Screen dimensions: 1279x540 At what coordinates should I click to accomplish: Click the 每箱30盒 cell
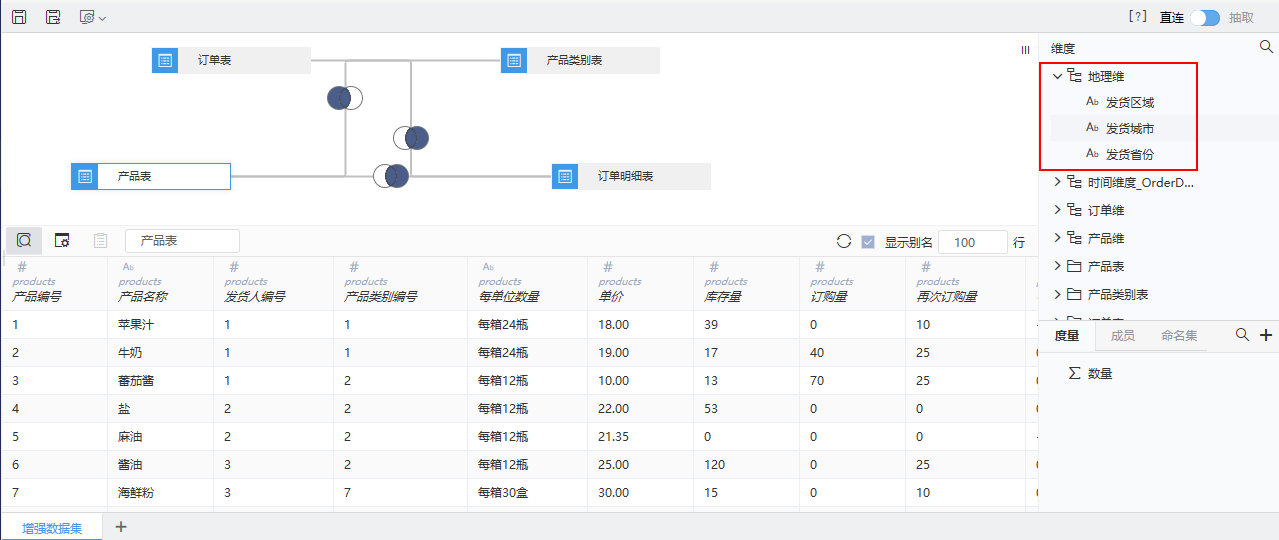(503, 493)
